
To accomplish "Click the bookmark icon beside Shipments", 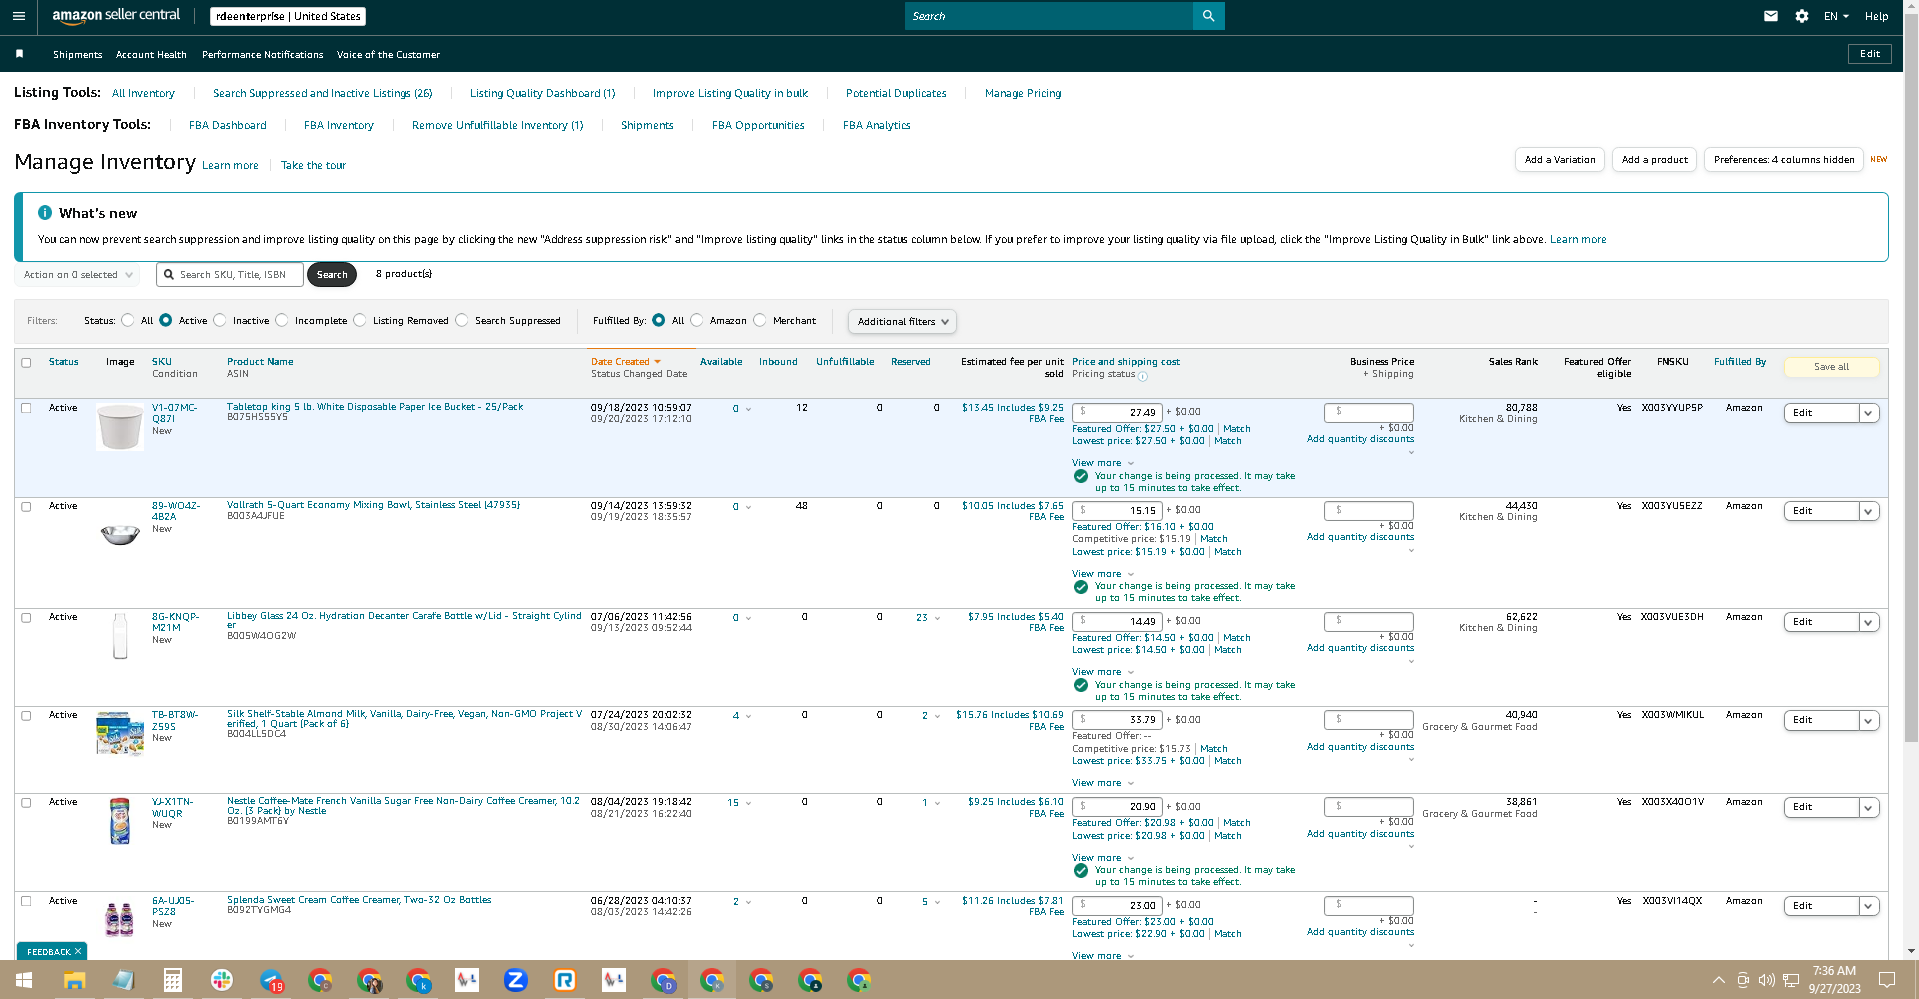I will coord(19,54).
